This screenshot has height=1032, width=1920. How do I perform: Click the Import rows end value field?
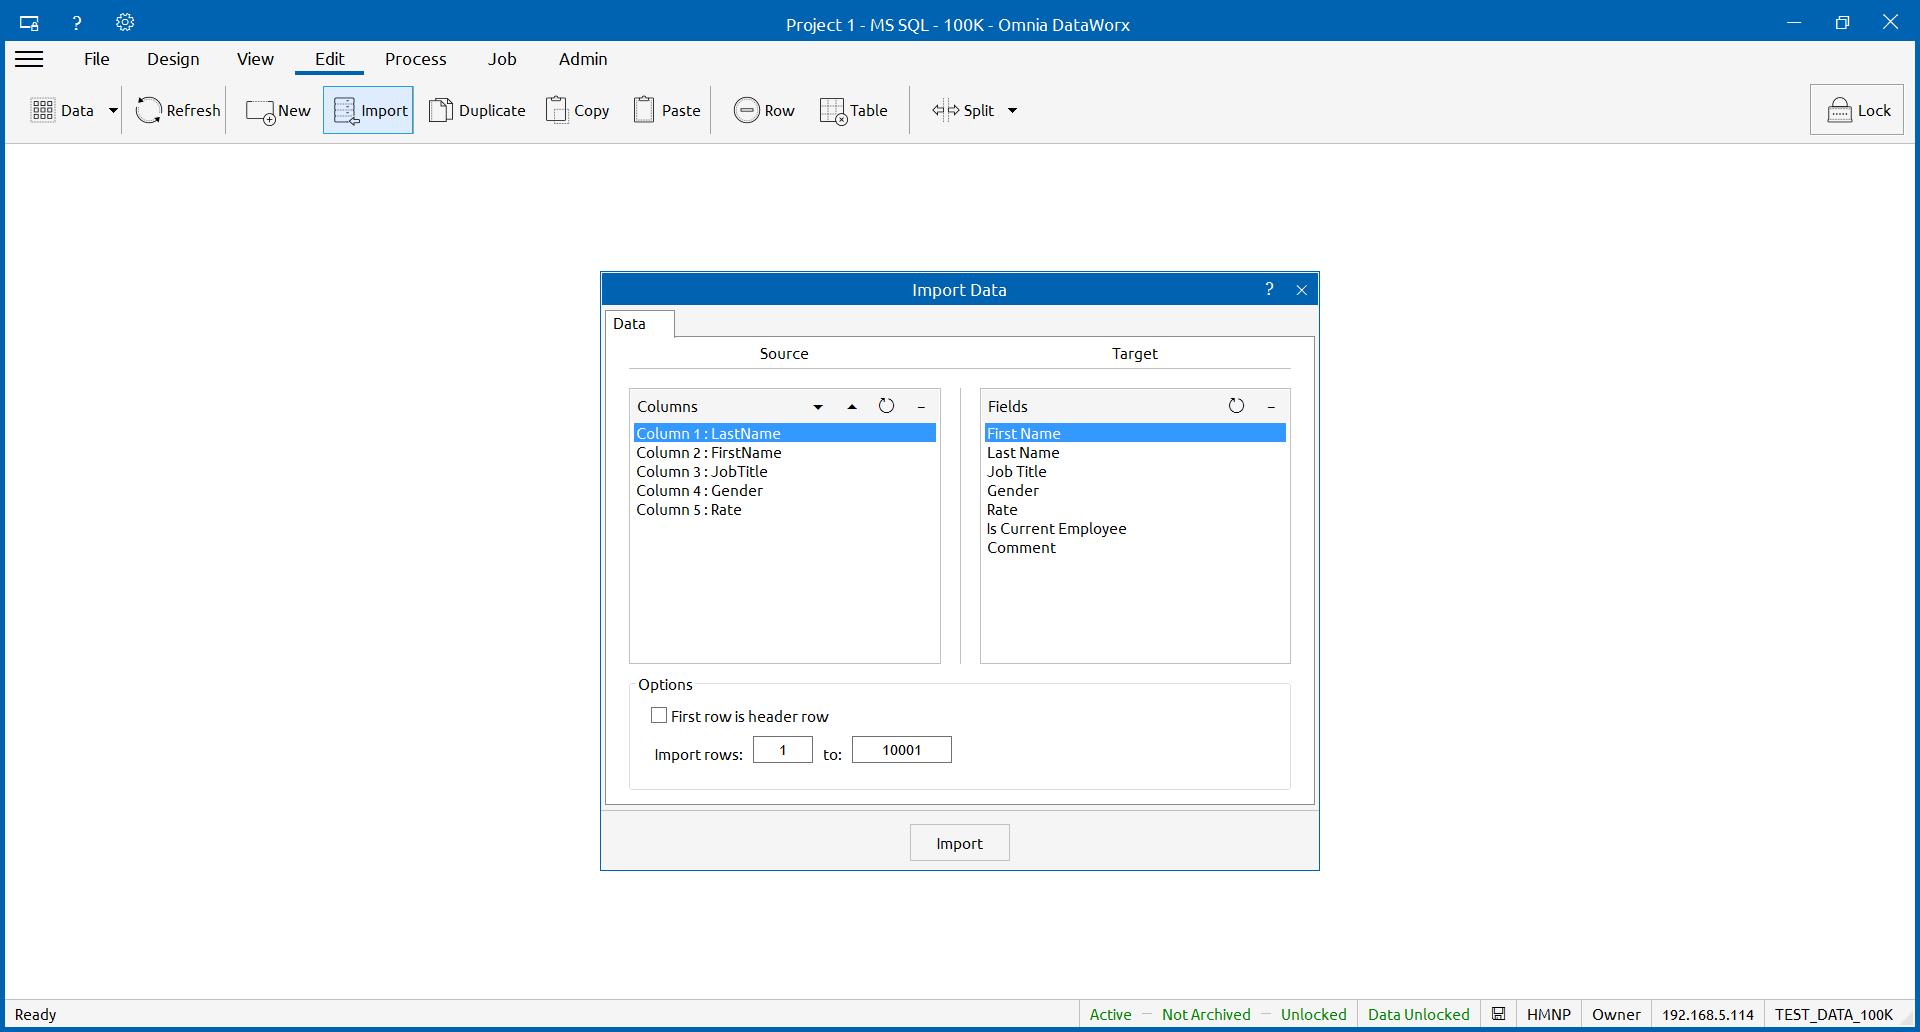(x=901, y=750)
